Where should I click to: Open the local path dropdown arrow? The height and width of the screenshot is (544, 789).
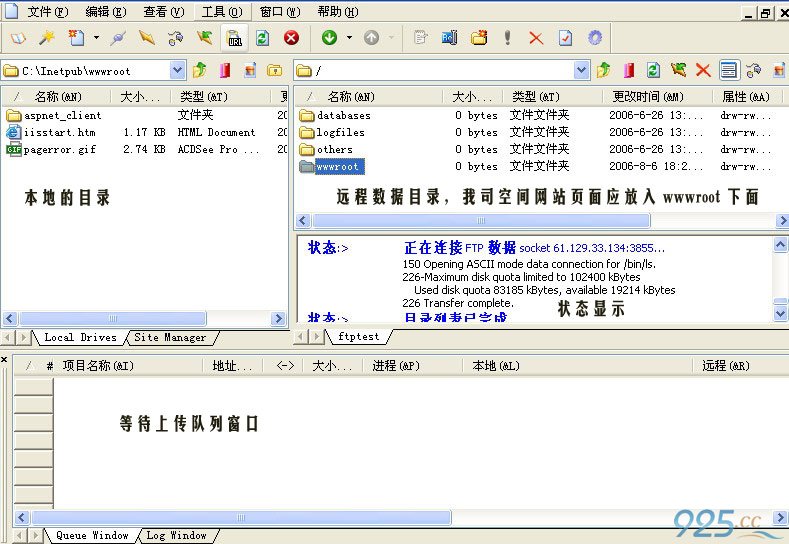(177, 70)
